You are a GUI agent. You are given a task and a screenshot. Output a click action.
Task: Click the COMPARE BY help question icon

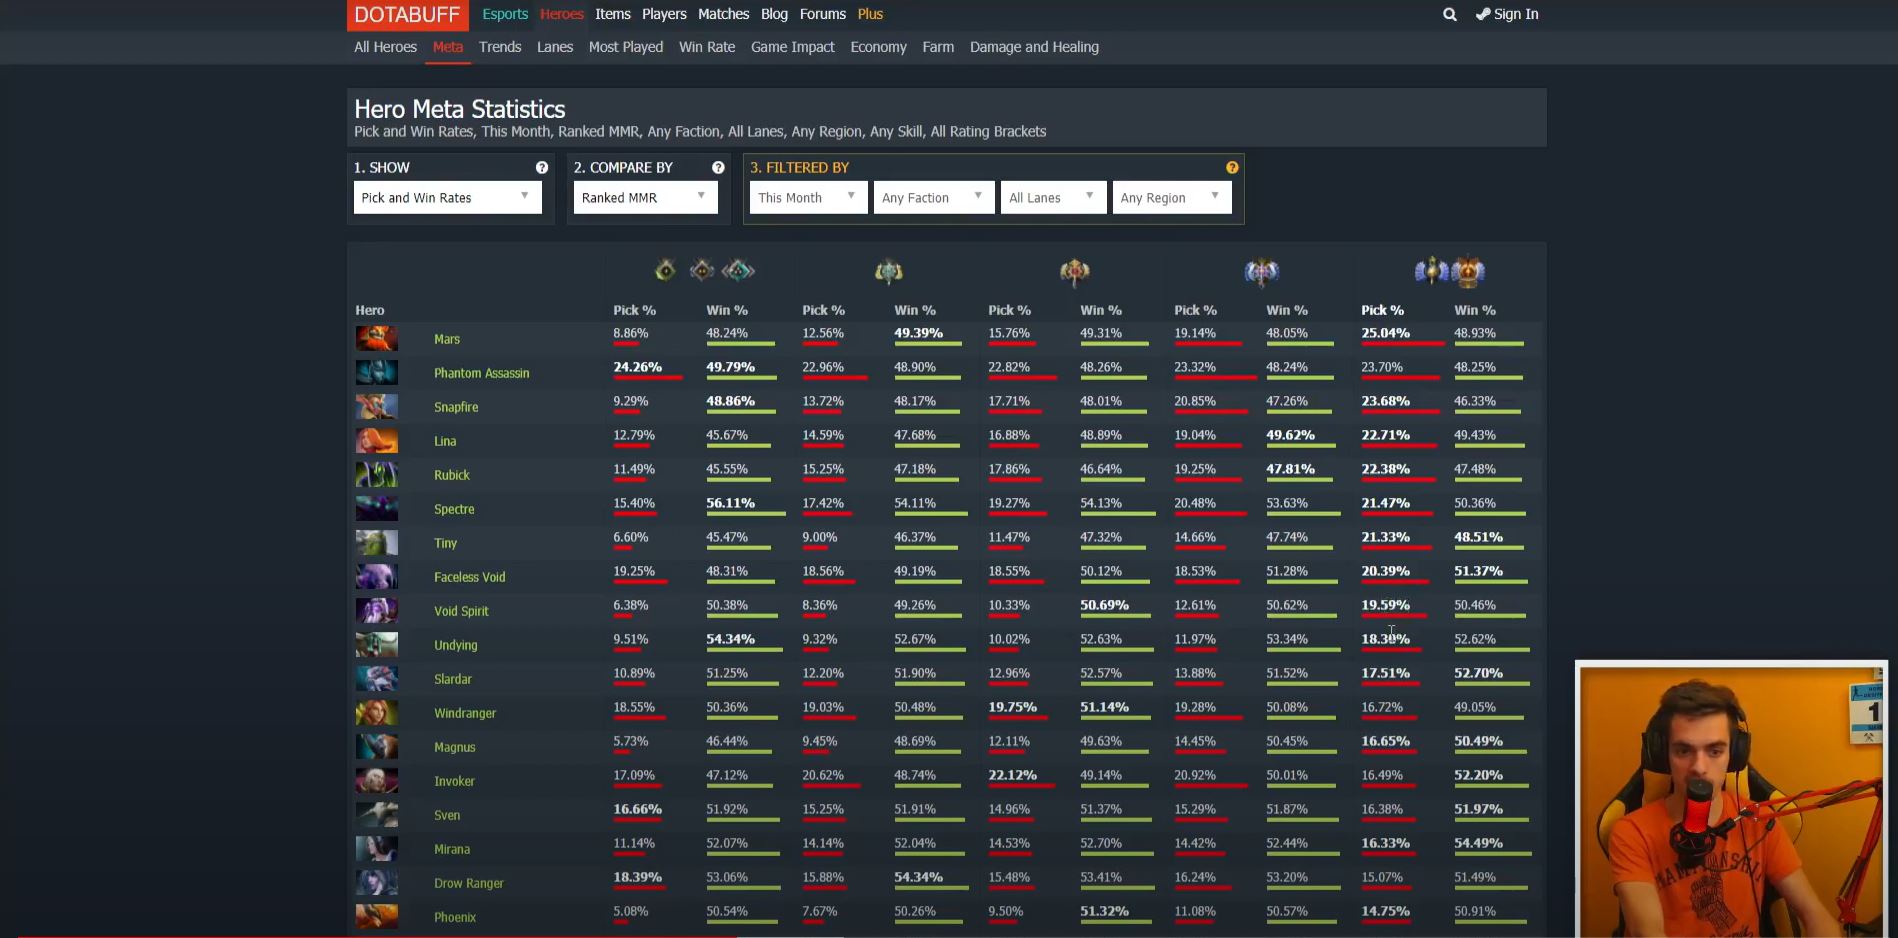(x=717, y=168)
